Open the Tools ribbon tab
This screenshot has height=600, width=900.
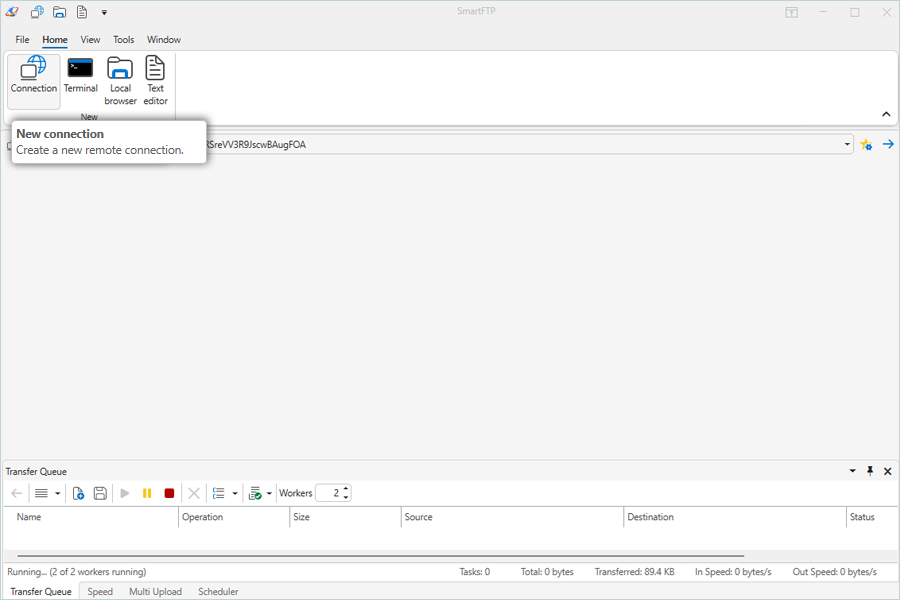pos(123,40)
